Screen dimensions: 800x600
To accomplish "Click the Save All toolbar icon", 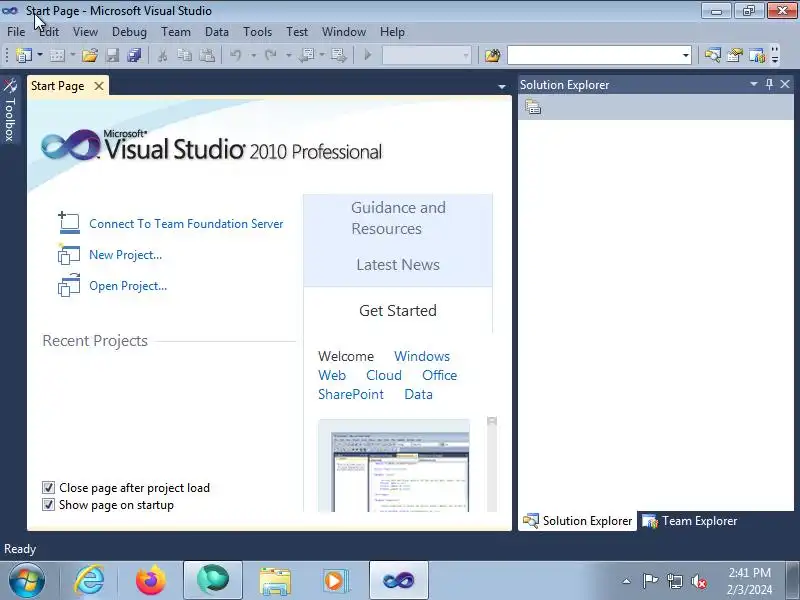I will (x=134, y=55).
